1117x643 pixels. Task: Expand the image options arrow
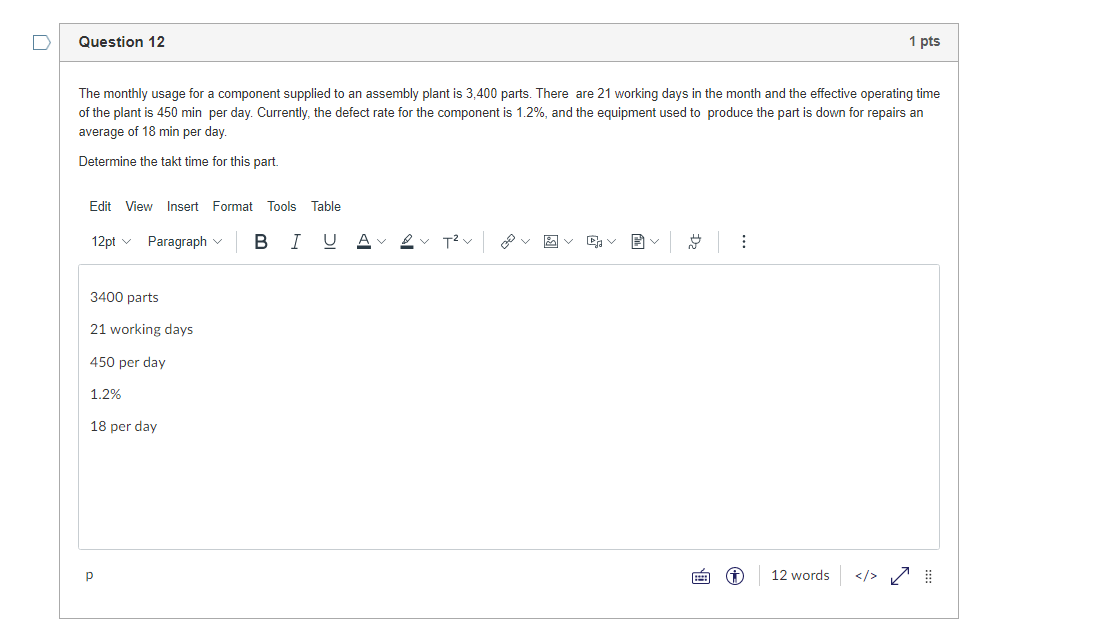click(x=568, y=241)
